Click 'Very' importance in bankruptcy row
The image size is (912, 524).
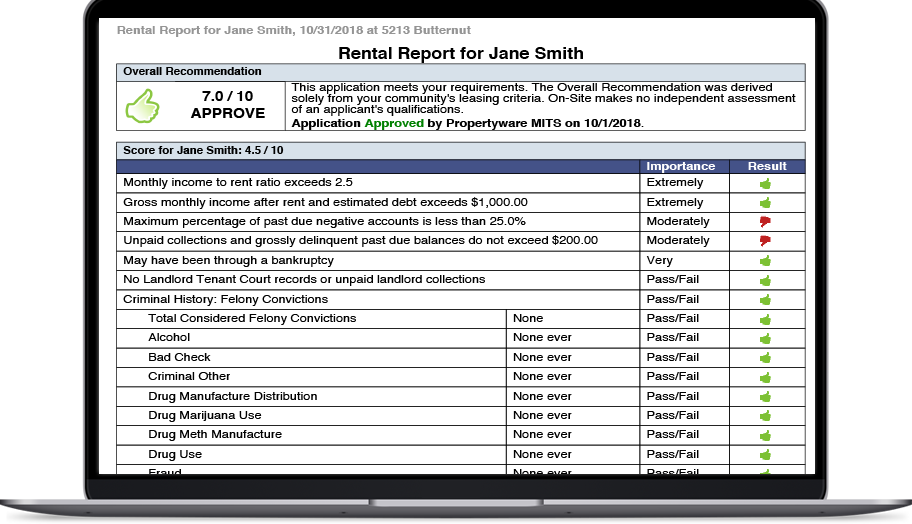point(660,260)
